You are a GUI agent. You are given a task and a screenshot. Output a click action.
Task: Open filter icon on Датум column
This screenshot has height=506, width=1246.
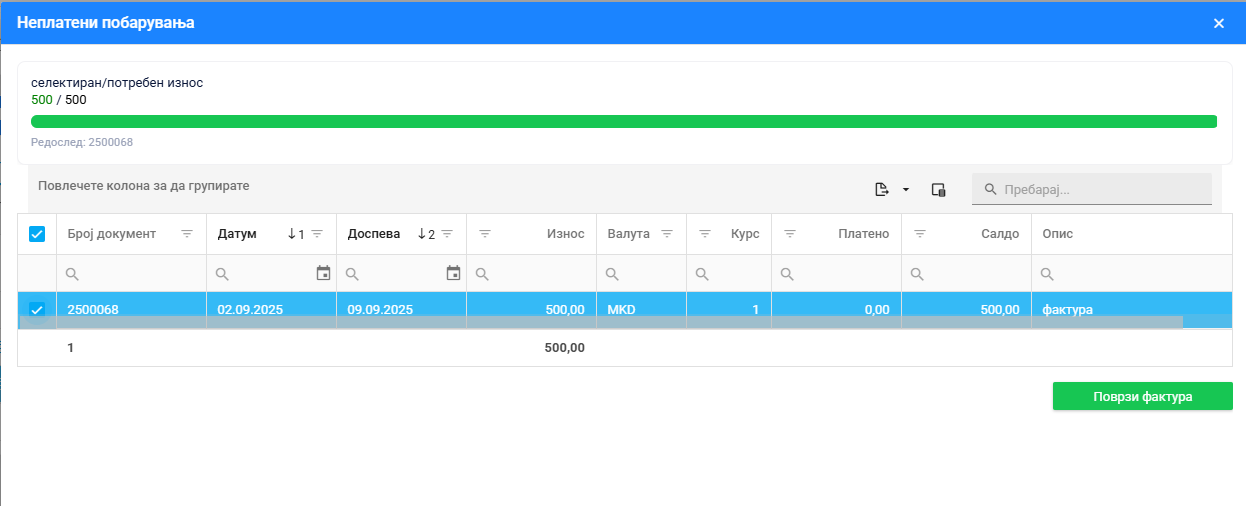(317, 234)
